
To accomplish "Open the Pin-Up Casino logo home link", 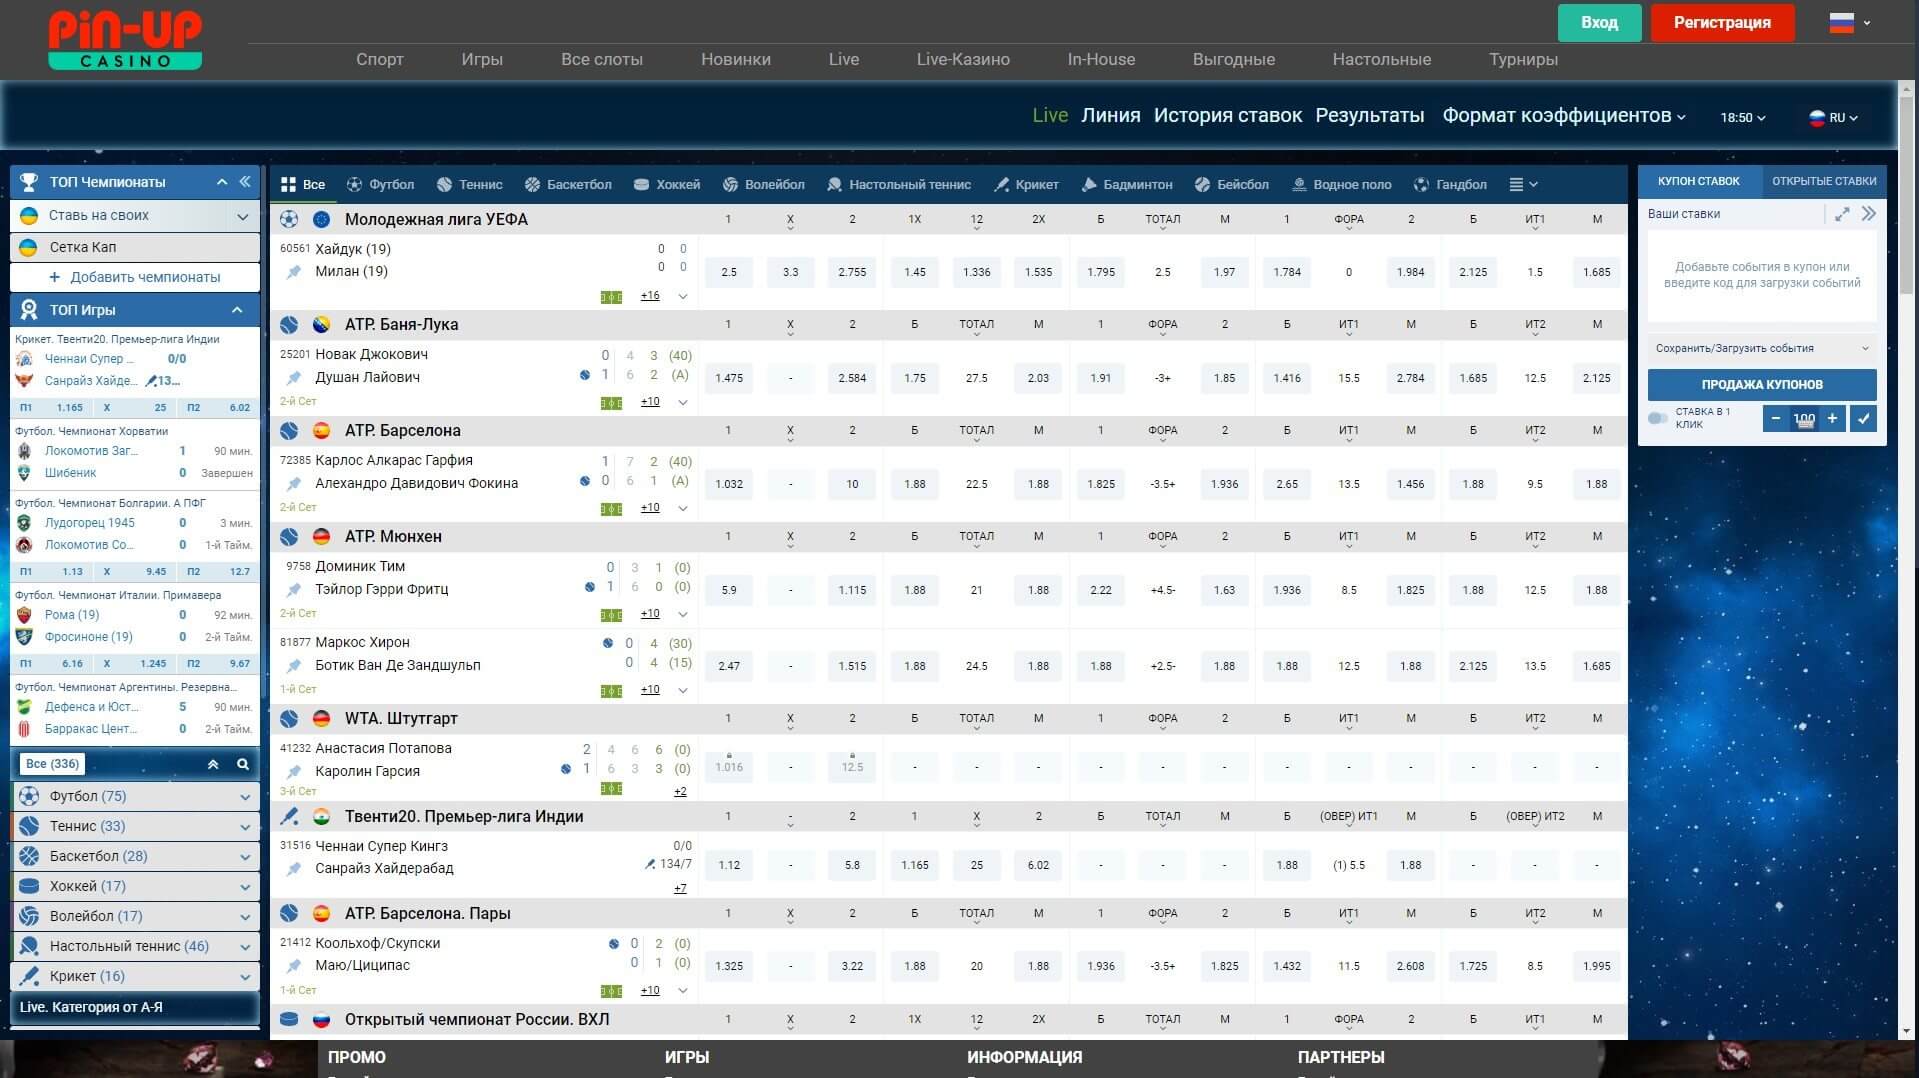I will 125,41.
